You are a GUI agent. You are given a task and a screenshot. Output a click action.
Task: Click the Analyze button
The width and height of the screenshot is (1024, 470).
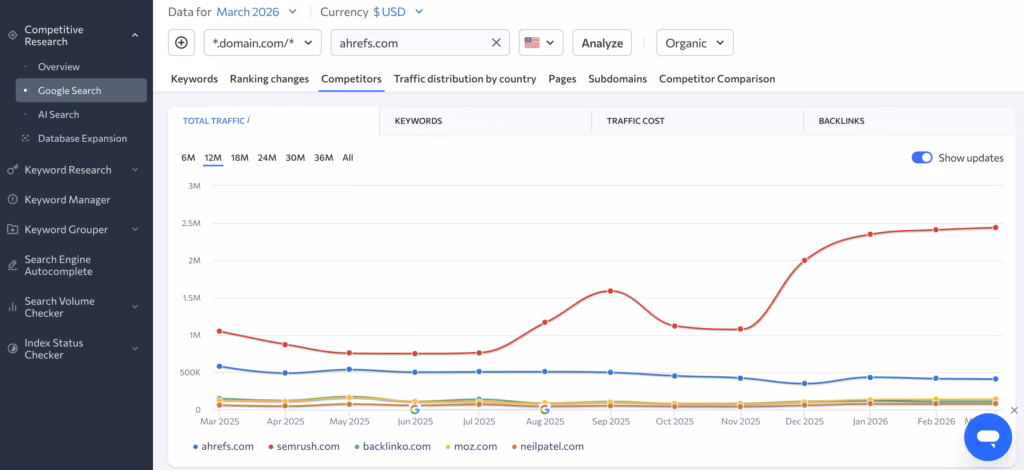point(602,42)
